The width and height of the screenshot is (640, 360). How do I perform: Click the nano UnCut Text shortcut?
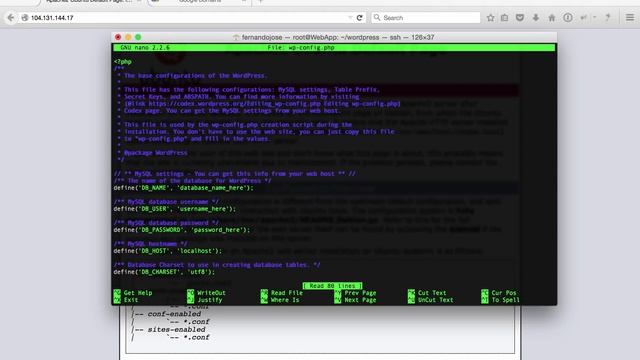pyautogui.click(x=431, y=300)
